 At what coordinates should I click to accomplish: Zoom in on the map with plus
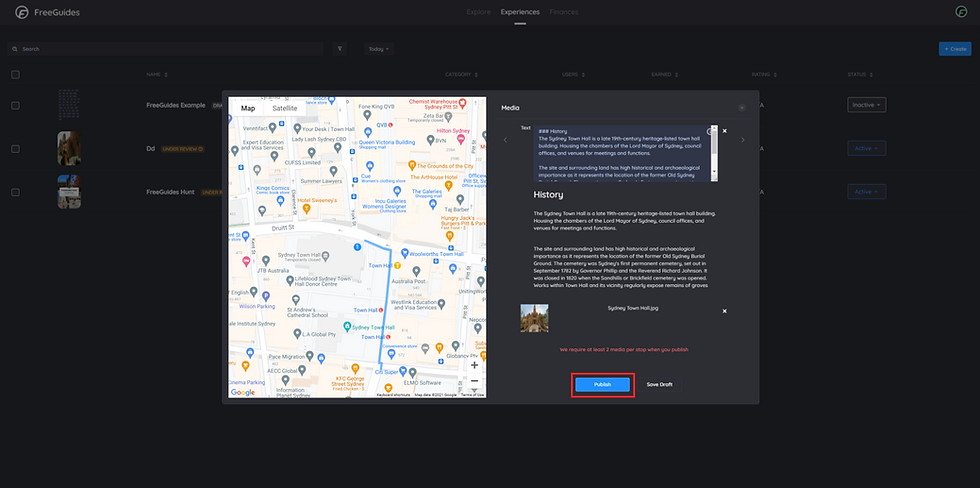(x=474, y=365)
